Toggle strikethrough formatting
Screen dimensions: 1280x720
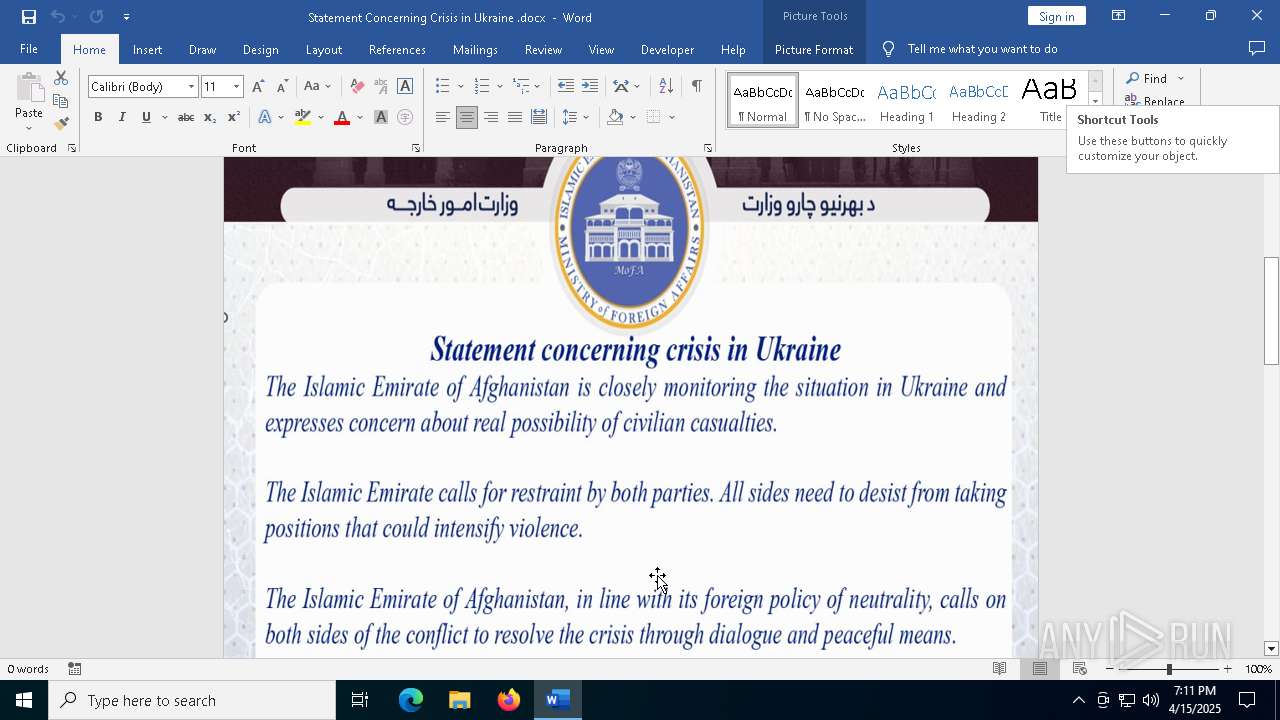coord(186,117)
